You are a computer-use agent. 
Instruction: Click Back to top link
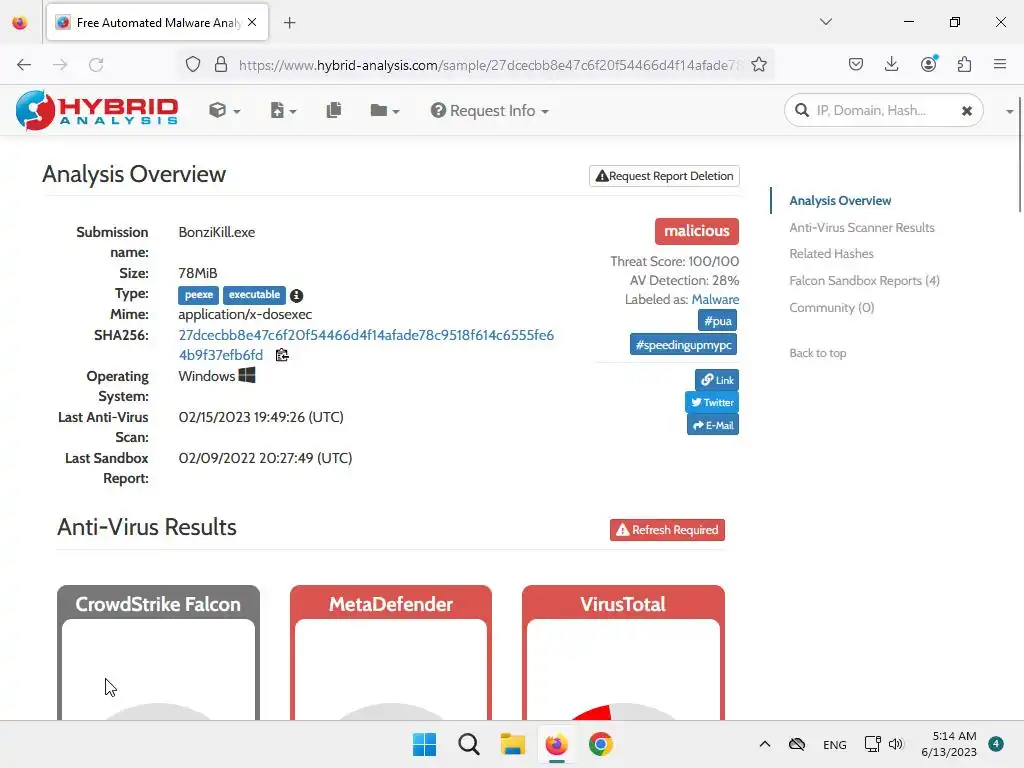tap(818, 353)
